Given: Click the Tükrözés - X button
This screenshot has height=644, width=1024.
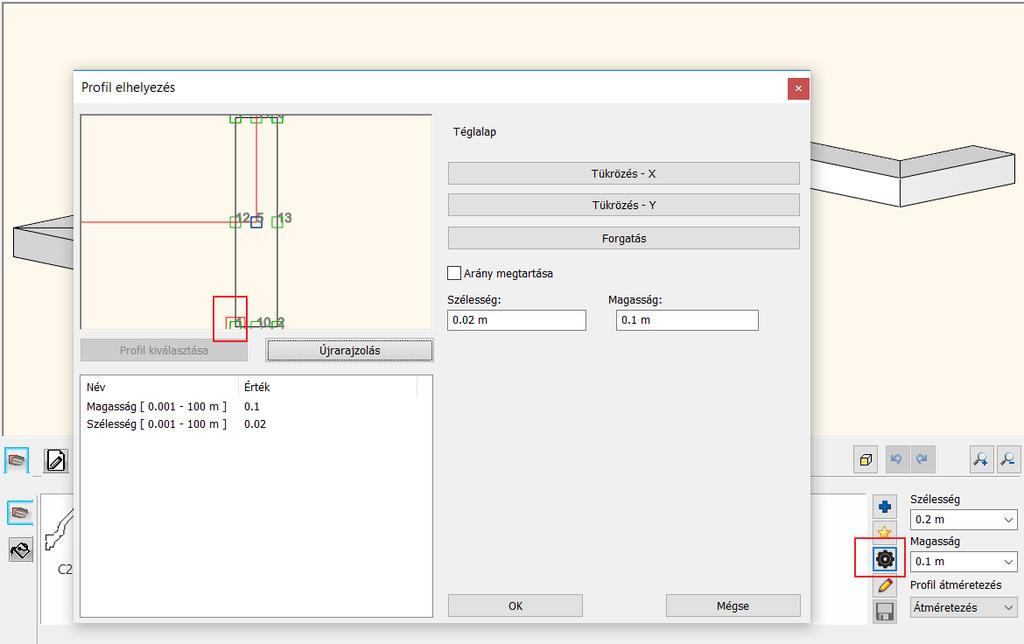Looking at the screenshot, I should [624, 174].
